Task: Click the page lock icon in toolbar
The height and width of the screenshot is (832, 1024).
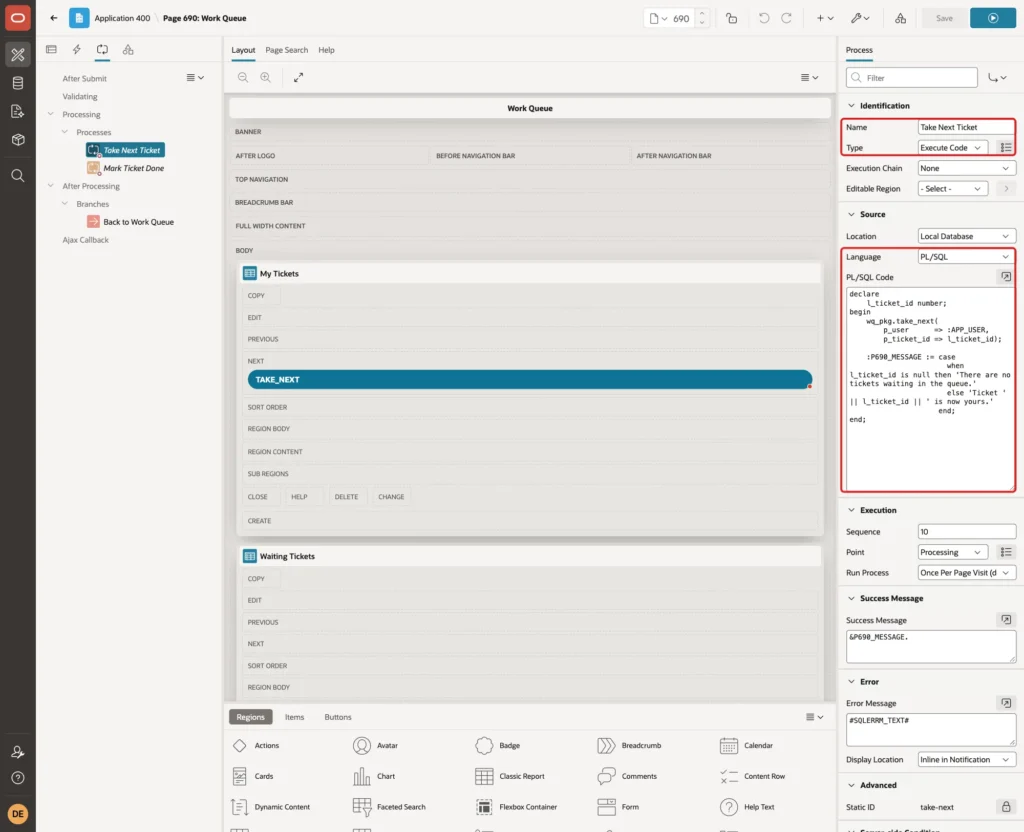Action: 731,18
